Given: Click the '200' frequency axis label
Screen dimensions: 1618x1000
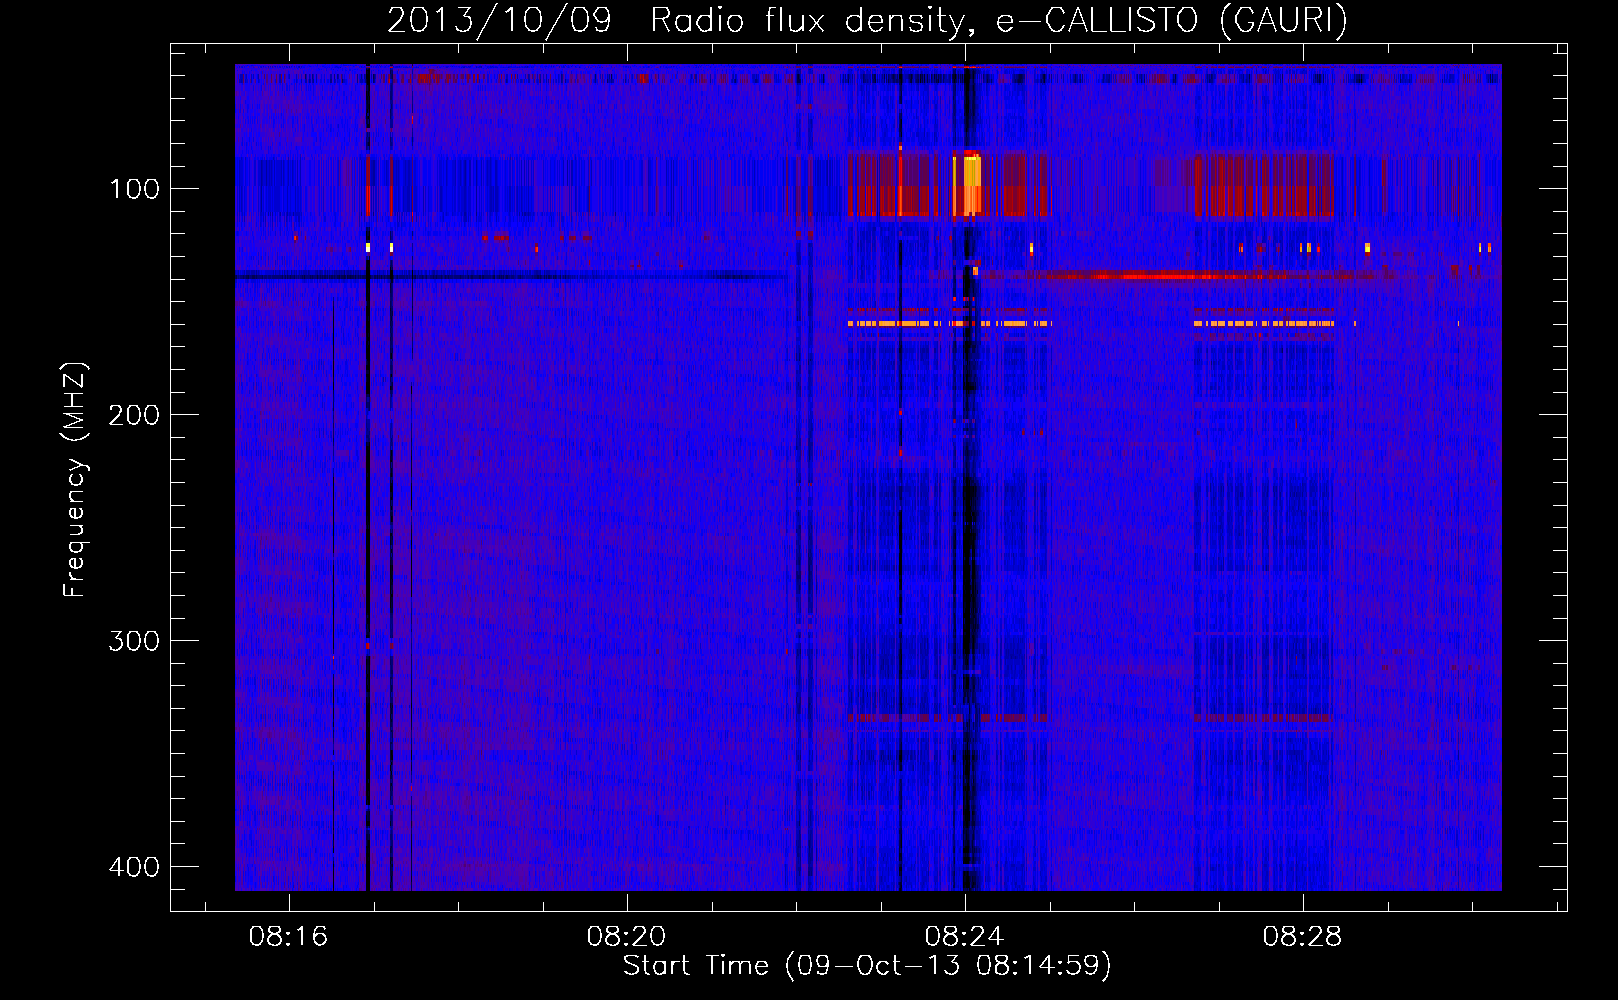Looking at the screenshot, I should coord(135,415).
